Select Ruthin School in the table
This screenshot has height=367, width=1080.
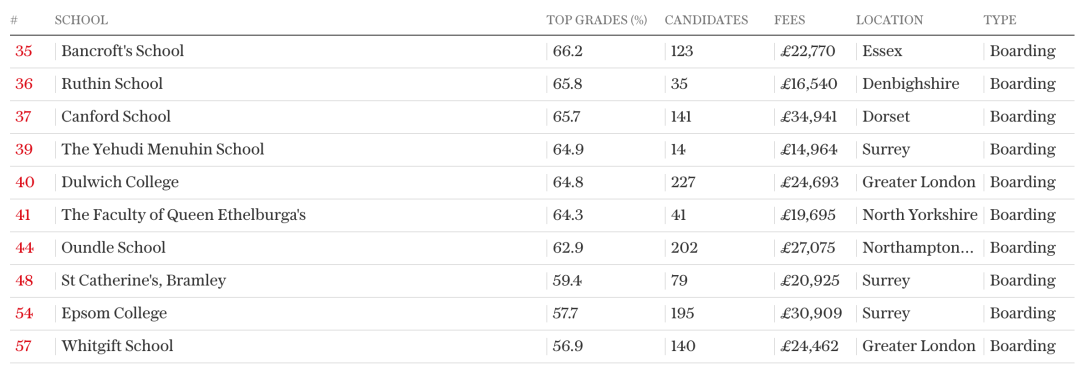click(x=112, y=84)
